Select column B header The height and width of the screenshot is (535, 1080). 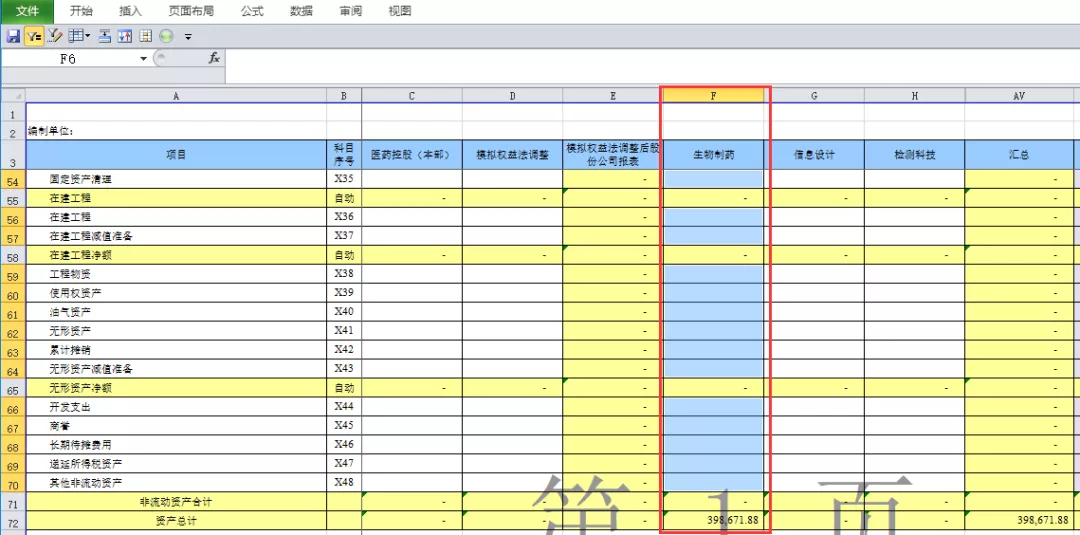coord(344,96)
